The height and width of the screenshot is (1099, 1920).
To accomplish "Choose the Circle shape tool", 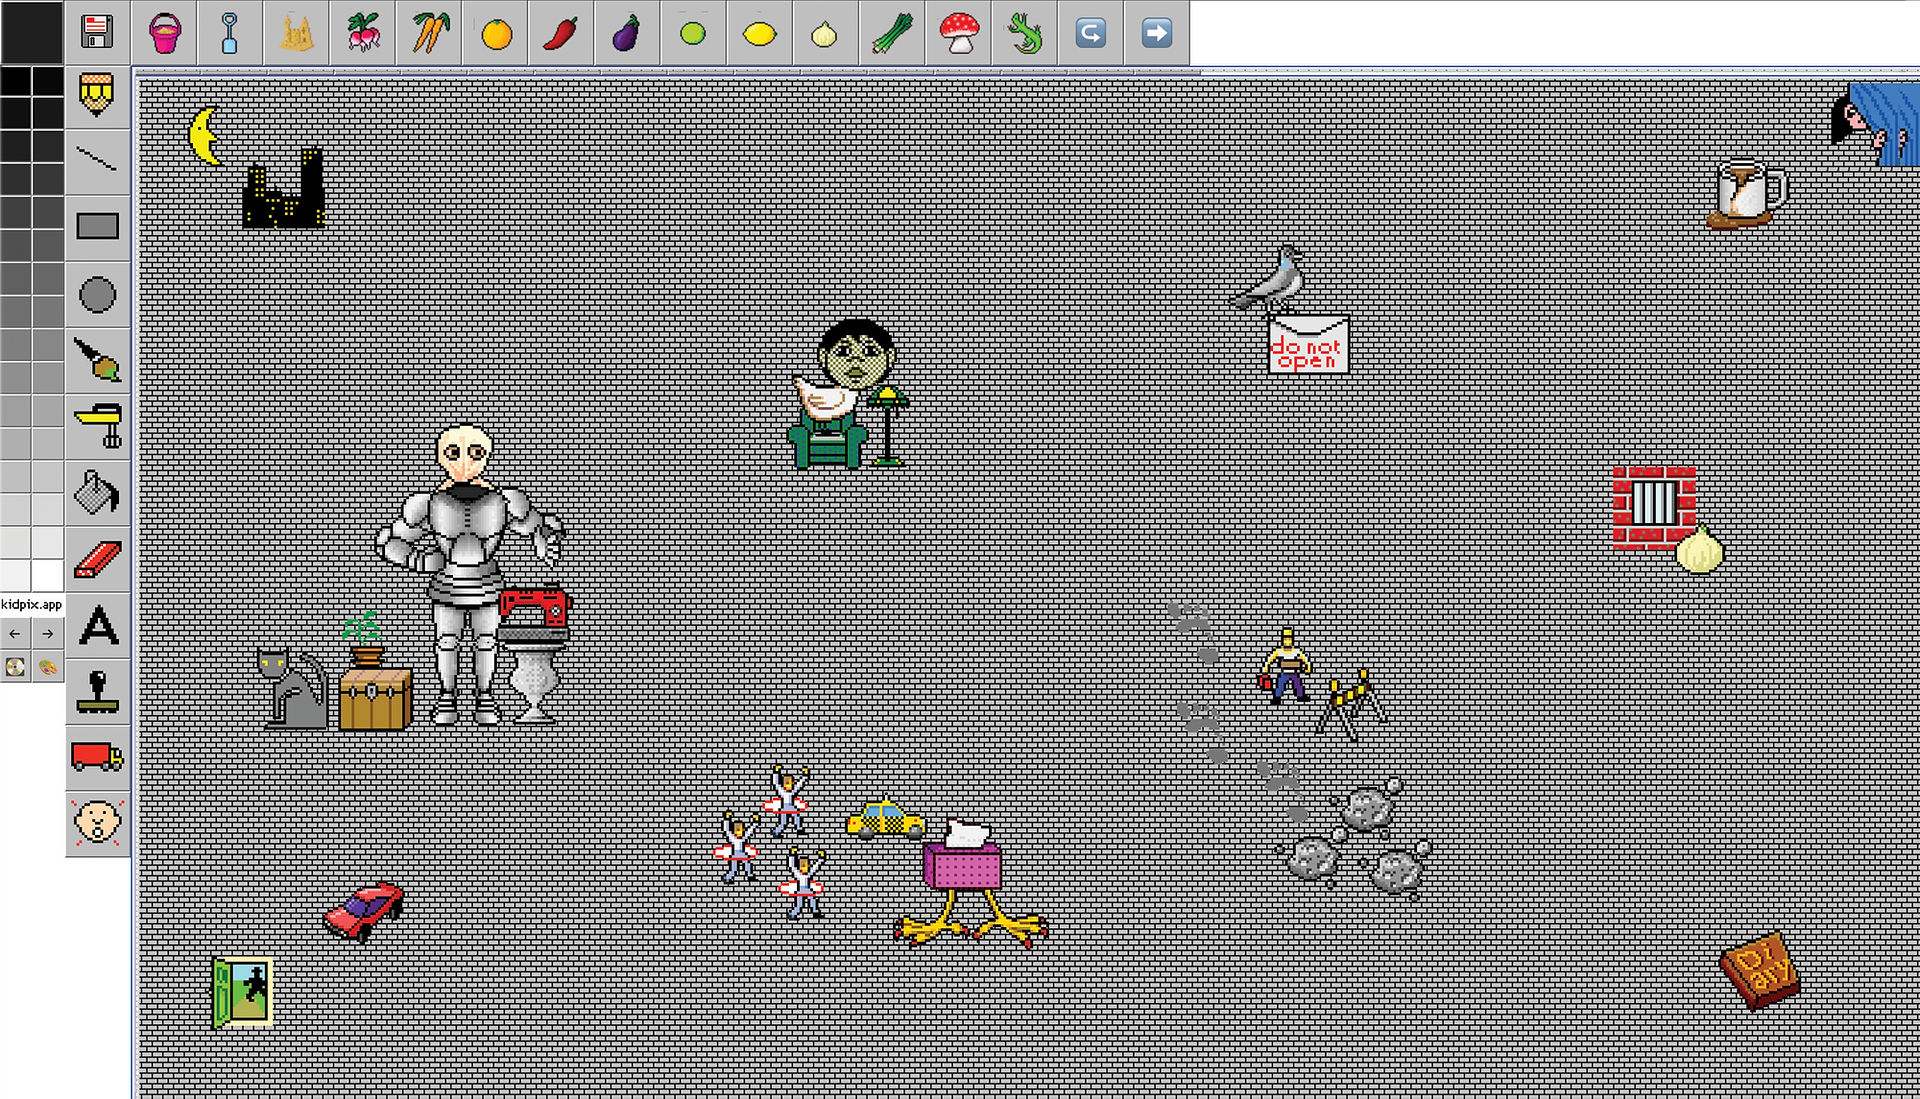I will (x=97, y=295).
